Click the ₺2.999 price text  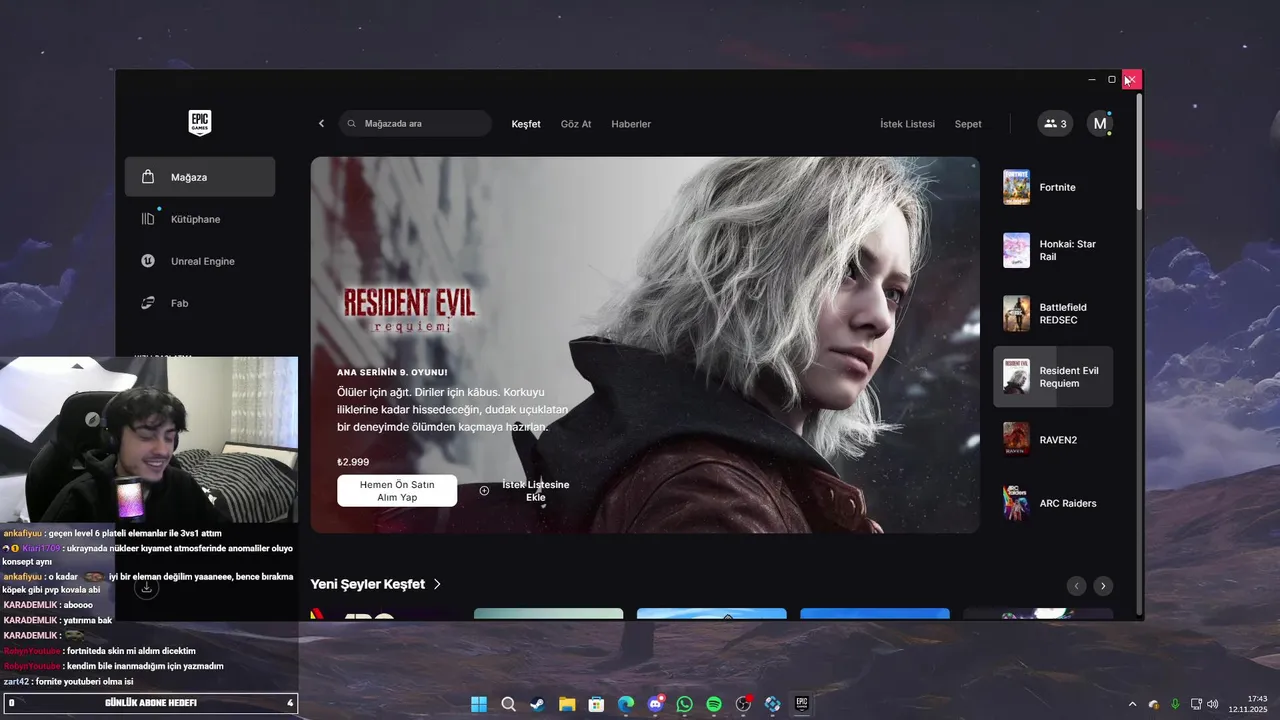[353, 462]
